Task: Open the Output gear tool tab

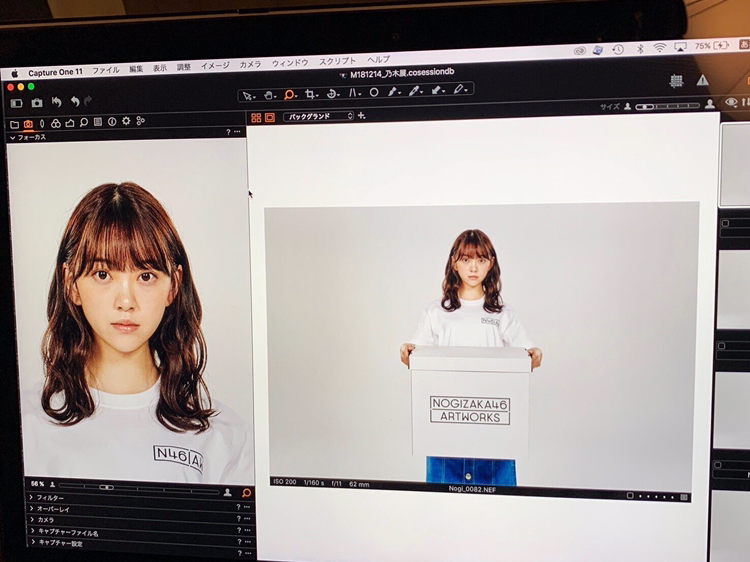Action: [x=126, y=121]
